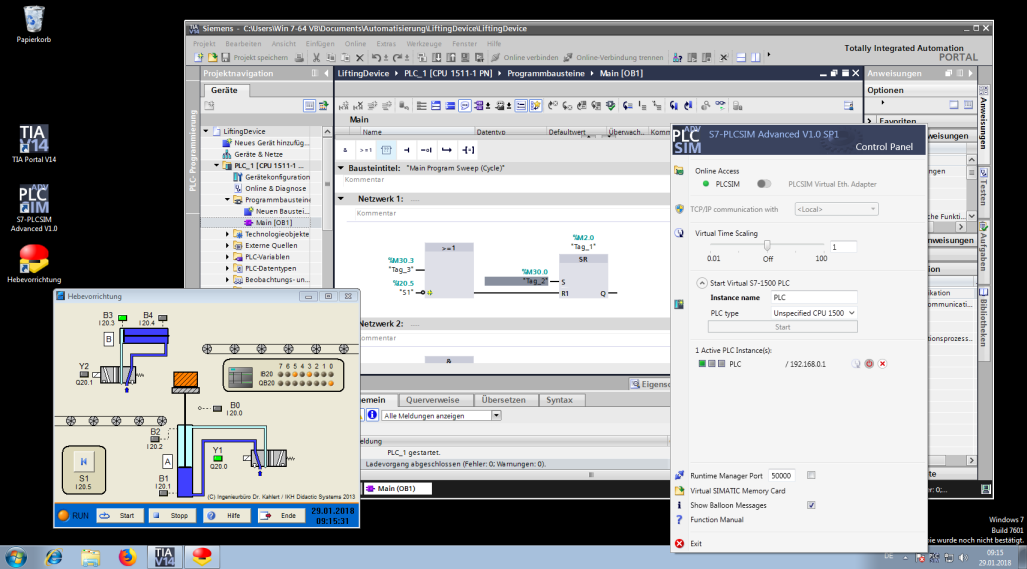Collapse Netzwerk 1 with its triangle
The height and width of the screenshot is (569, 1027).
(x=341, y=198)
